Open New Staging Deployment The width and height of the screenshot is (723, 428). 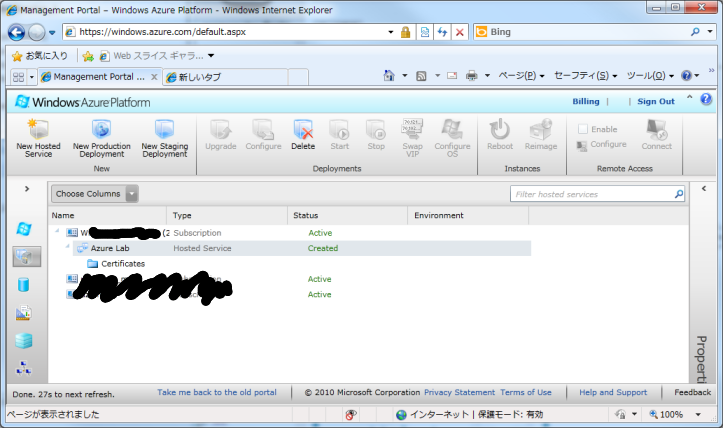(165, 138)
